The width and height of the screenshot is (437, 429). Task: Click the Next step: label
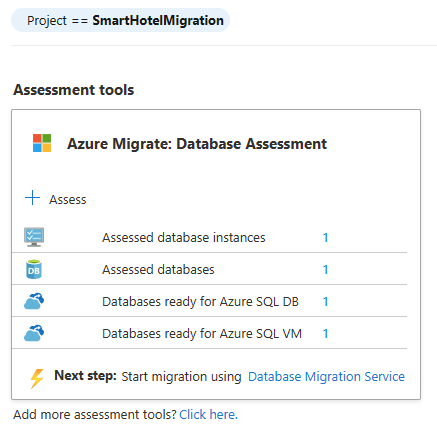(x=85, y=375)
